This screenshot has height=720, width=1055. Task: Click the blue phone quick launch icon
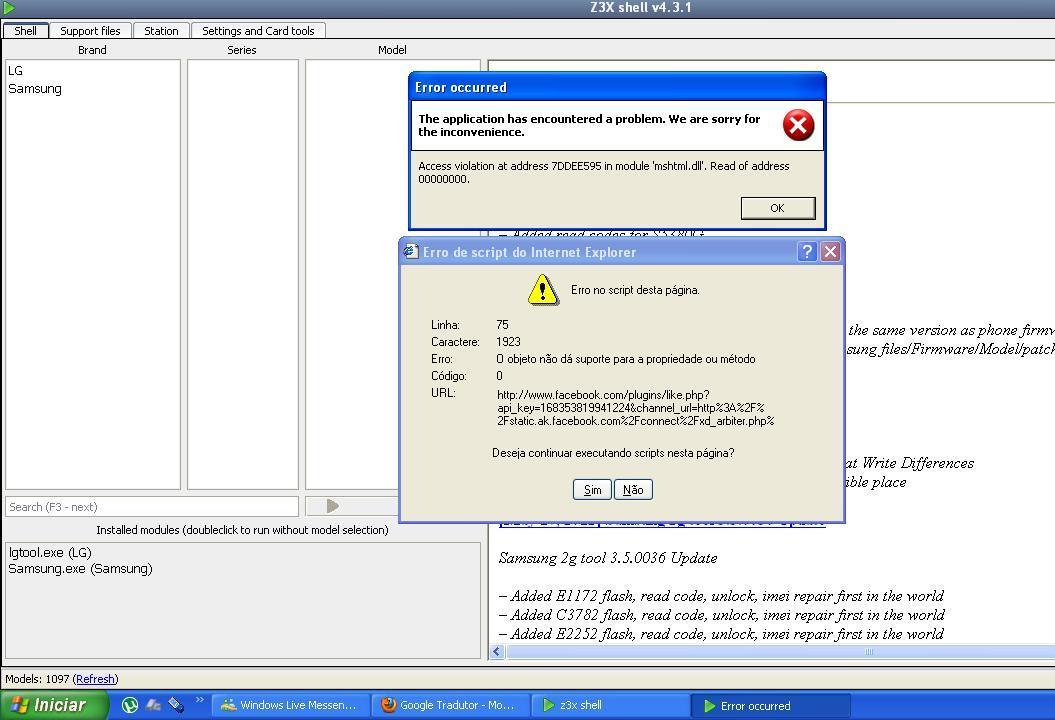click(x=176, y=705)
